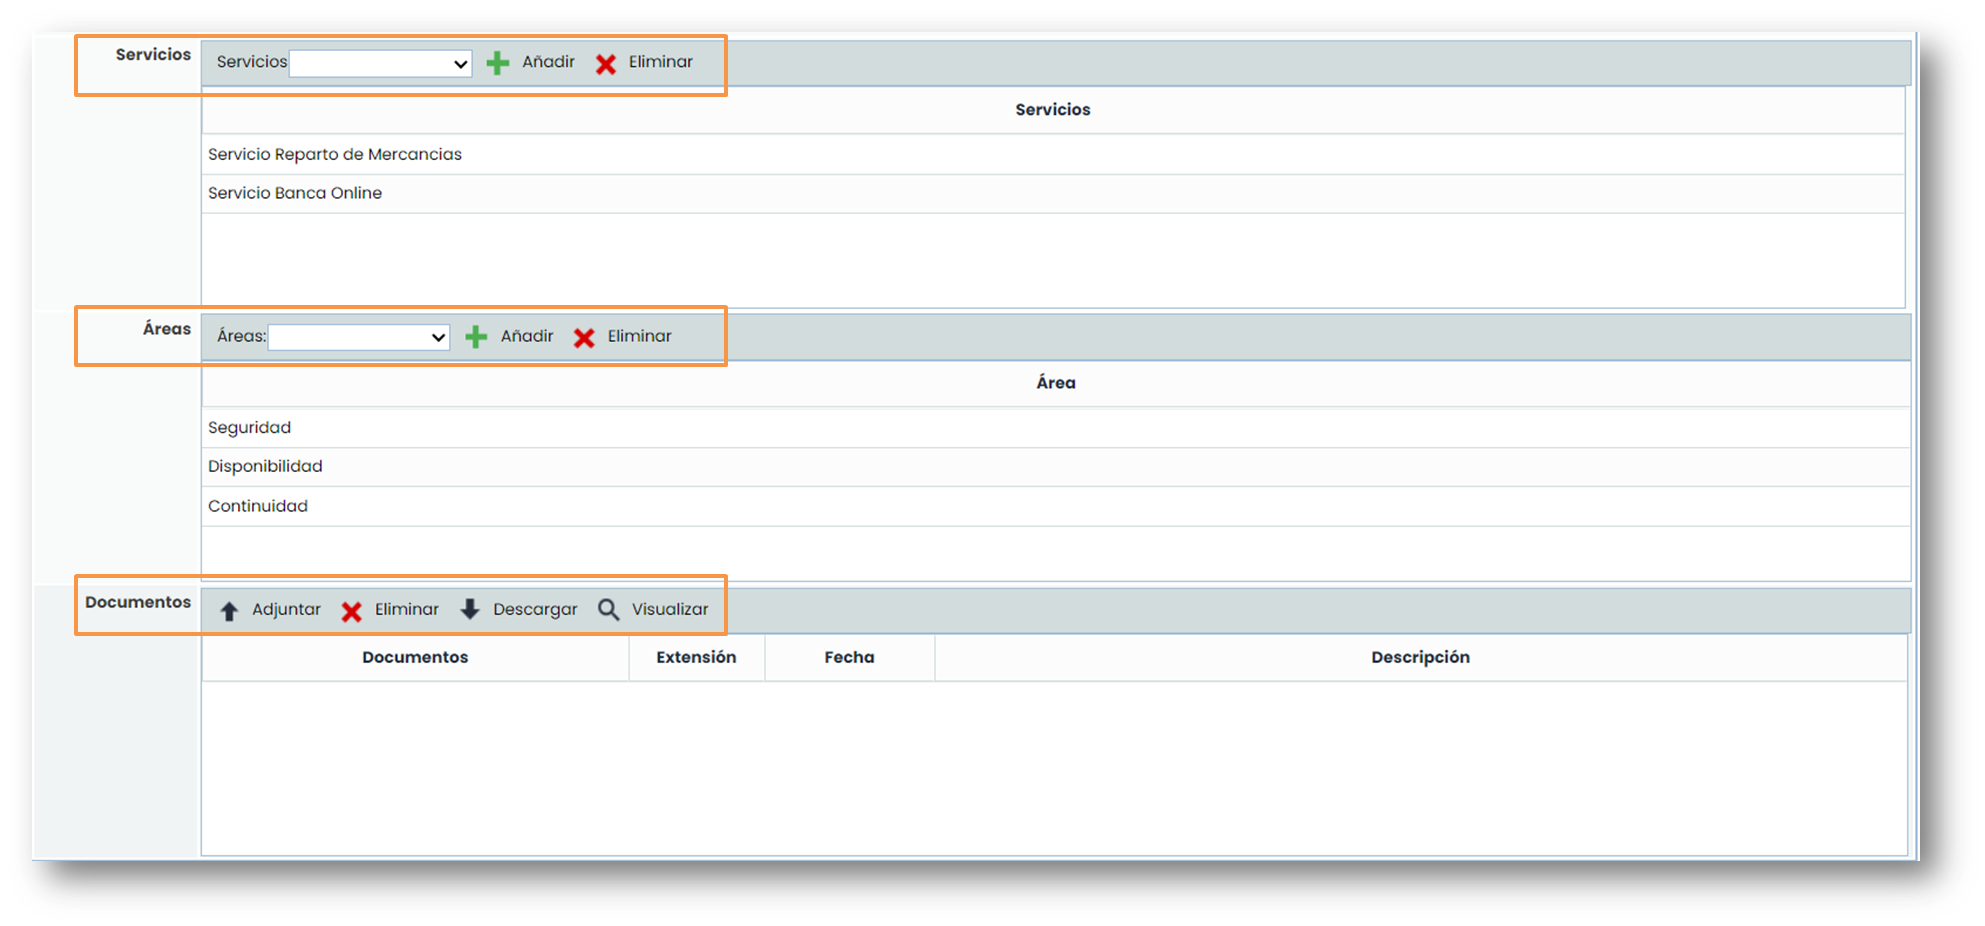
Task: Open the Servicios dropdown list
Action: (380, 64)
